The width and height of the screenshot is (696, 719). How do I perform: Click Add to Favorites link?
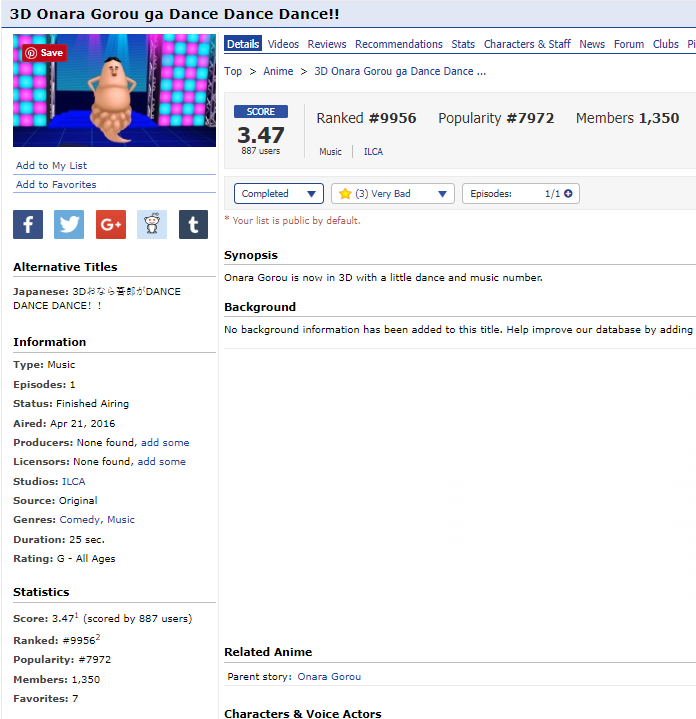(x=56, y=184)
